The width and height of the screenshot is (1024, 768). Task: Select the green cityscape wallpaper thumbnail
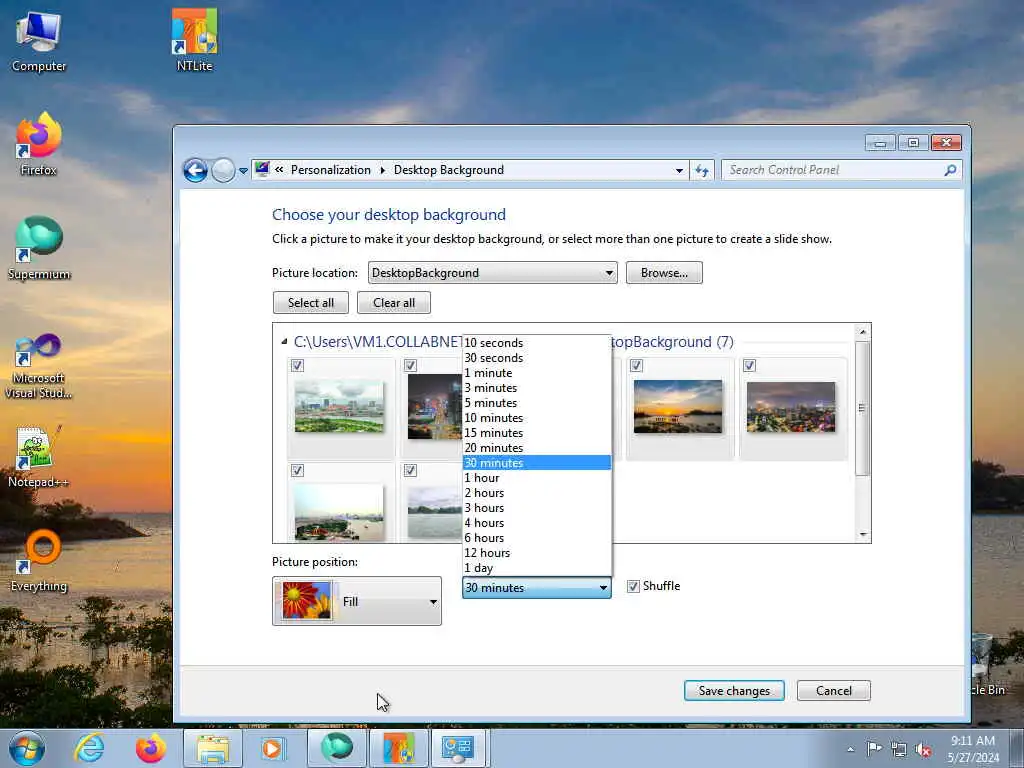pos(339,406)
